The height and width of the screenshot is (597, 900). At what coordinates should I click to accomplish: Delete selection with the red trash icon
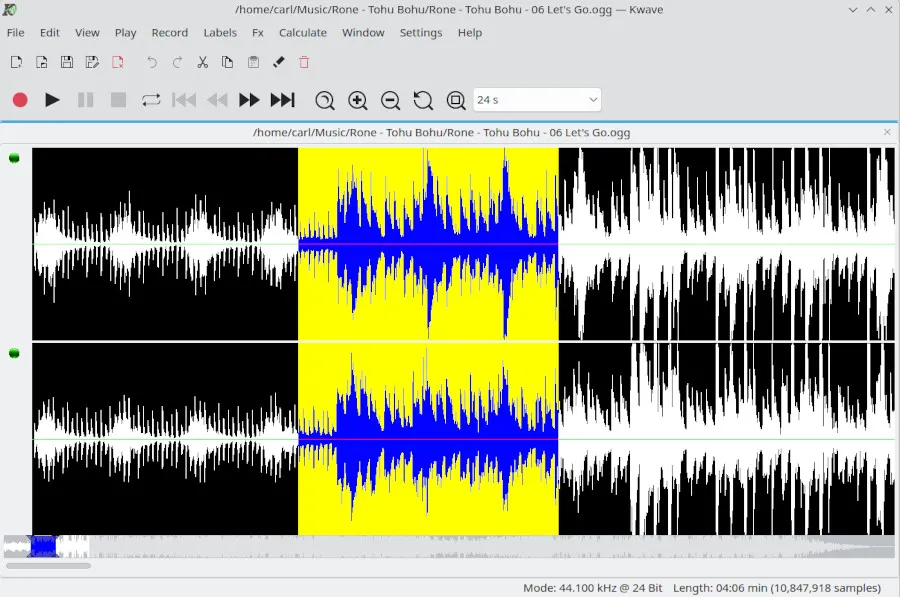pos(304,62)
